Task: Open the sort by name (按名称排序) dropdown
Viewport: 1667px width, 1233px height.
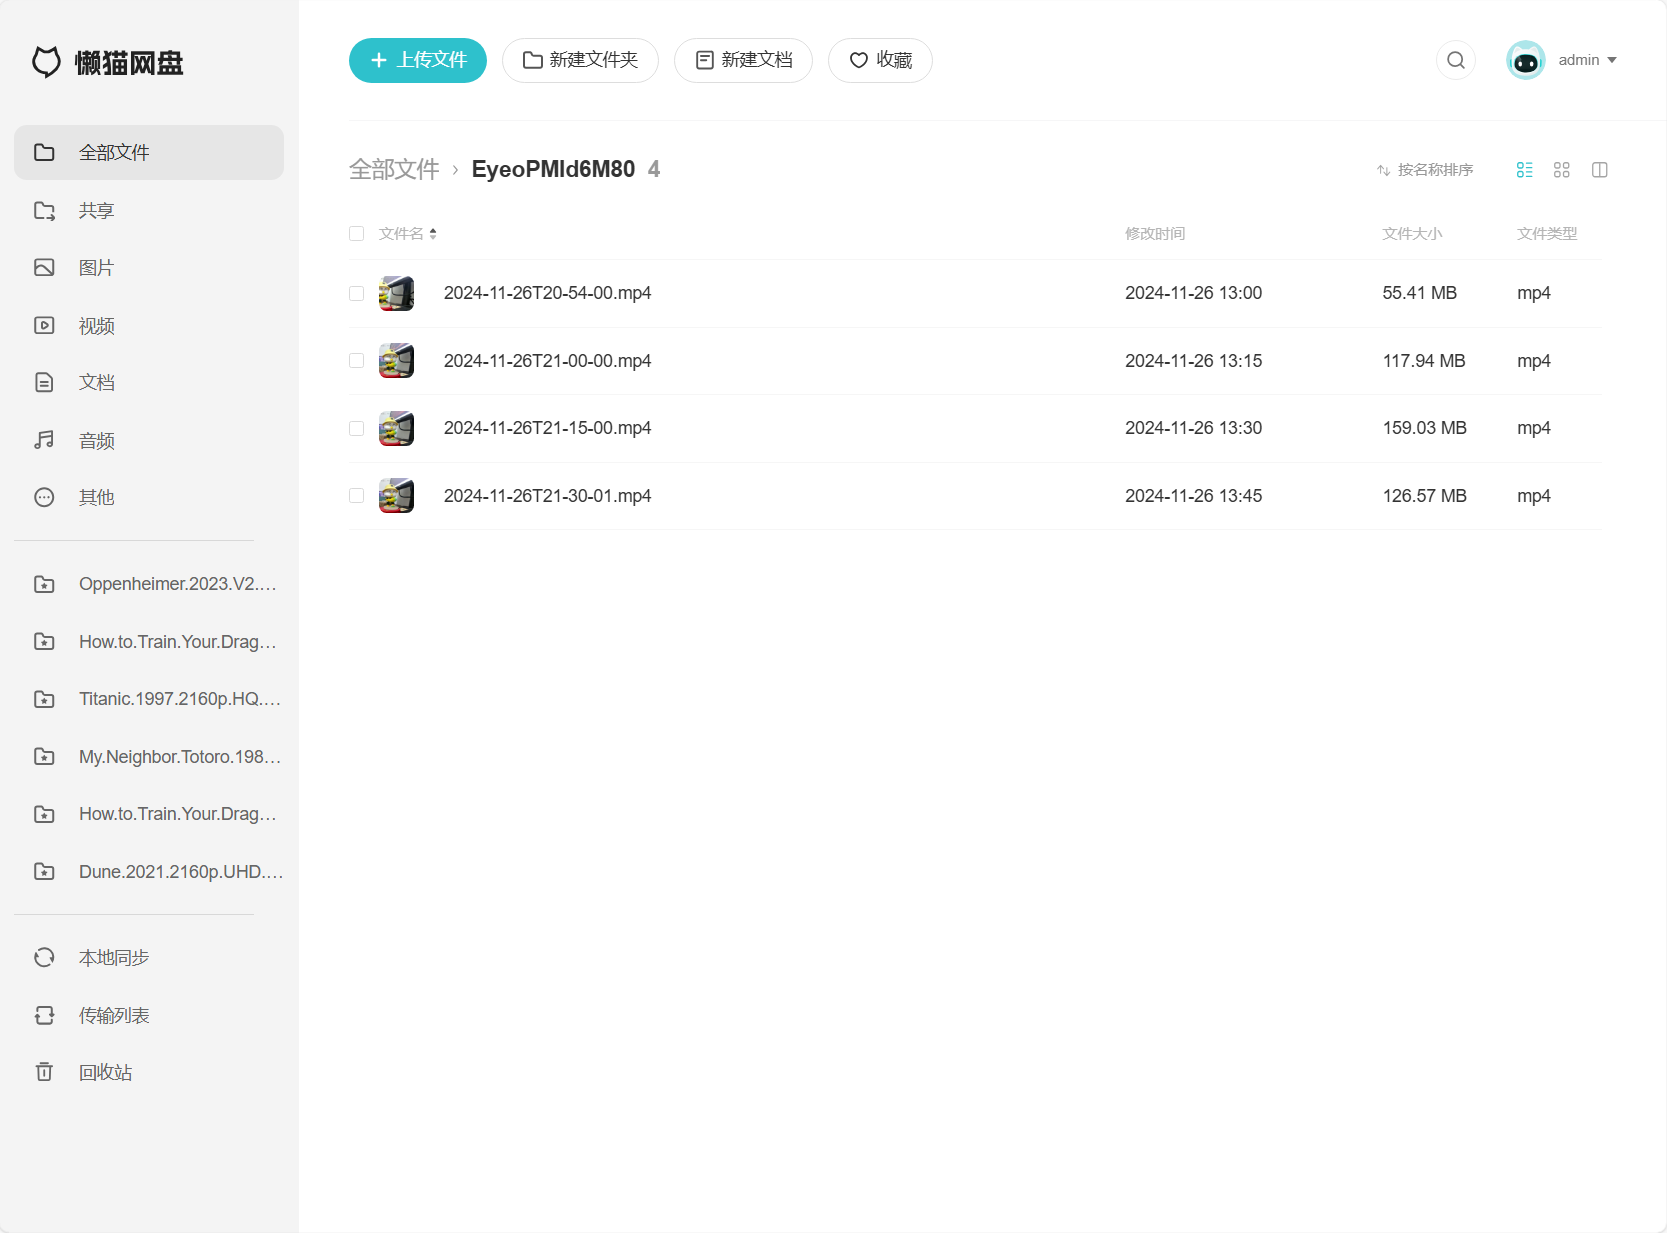Action: [x=1425, y=170]
